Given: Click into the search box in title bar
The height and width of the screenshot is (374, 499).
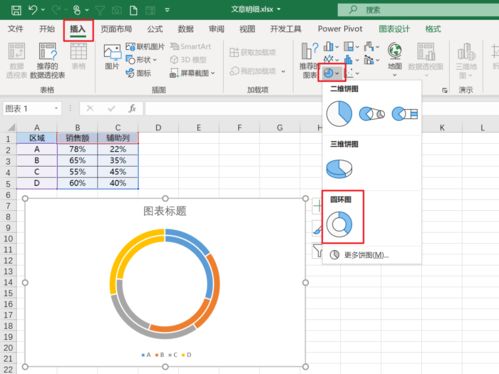Looking at the screenshot, I should (418, 10).
